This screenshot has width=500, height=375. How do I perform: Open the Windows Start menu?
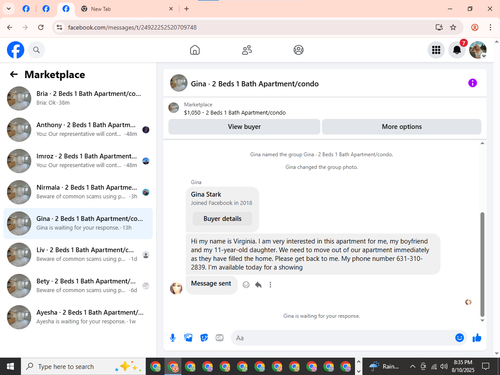(x=10, y=367)
